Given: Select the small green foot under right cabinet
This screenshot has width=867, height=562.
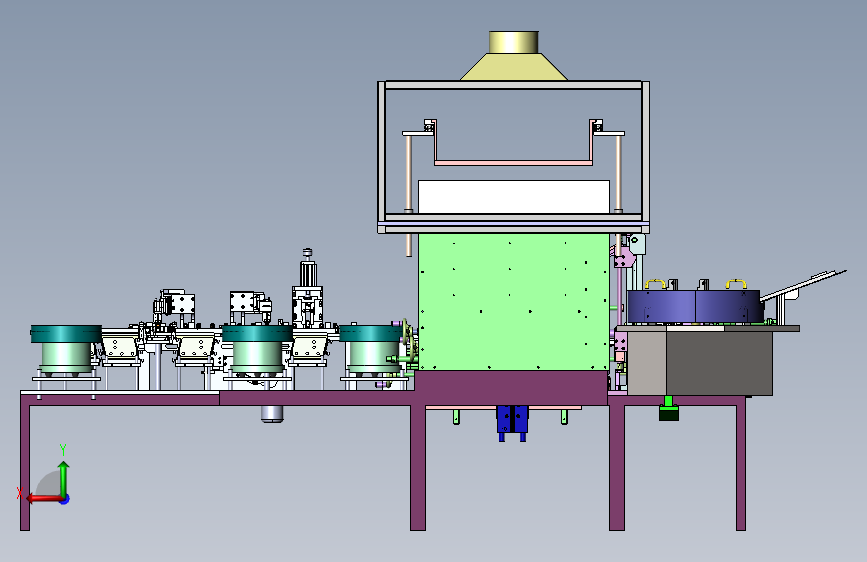Looking at the screenshot, I should coord(668,409).
